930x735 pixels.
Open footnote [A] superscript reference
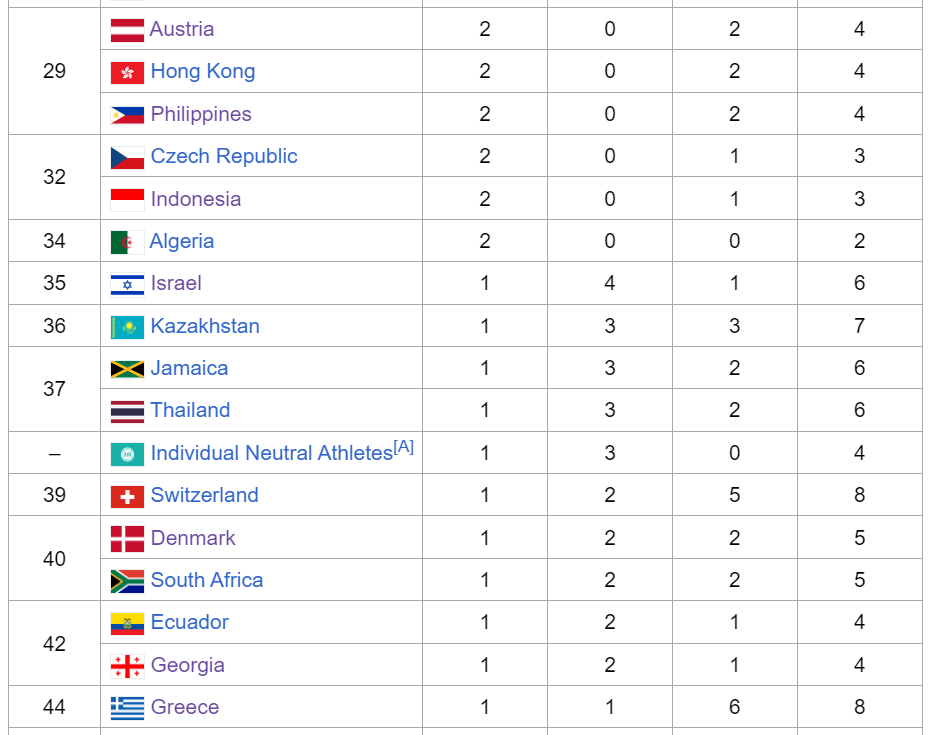[404, 447]
